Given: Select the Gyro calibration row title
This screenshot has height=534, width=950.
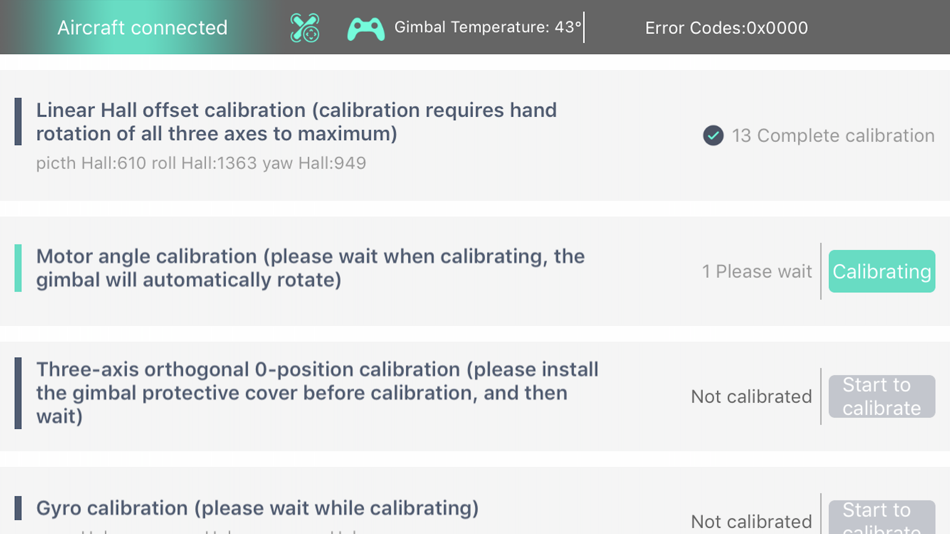Looking at the screenshot, I should coord(257,508).
